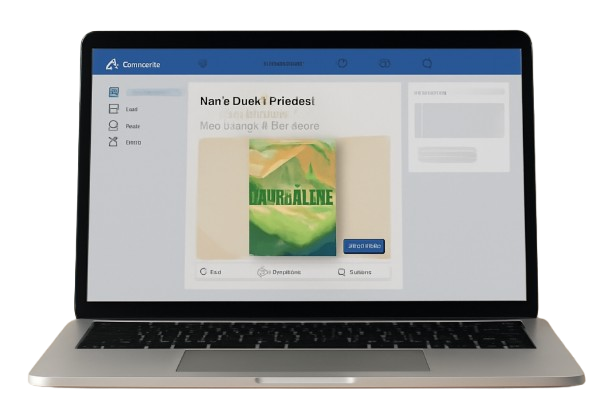
Task: Click the Esd option below the cover
Action: point(212,271)
